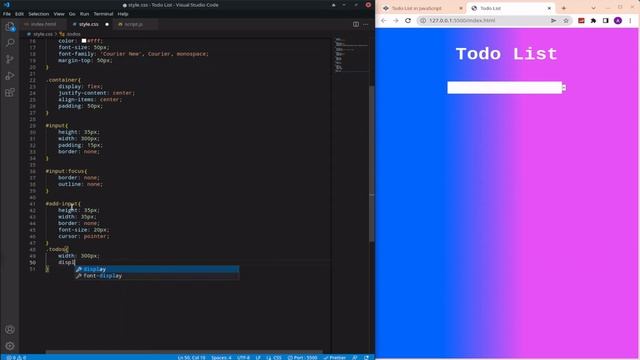
Task: Click the editor horizontal scrollbar at bottom
Action: pyautogui.click(x=184, y=351)
